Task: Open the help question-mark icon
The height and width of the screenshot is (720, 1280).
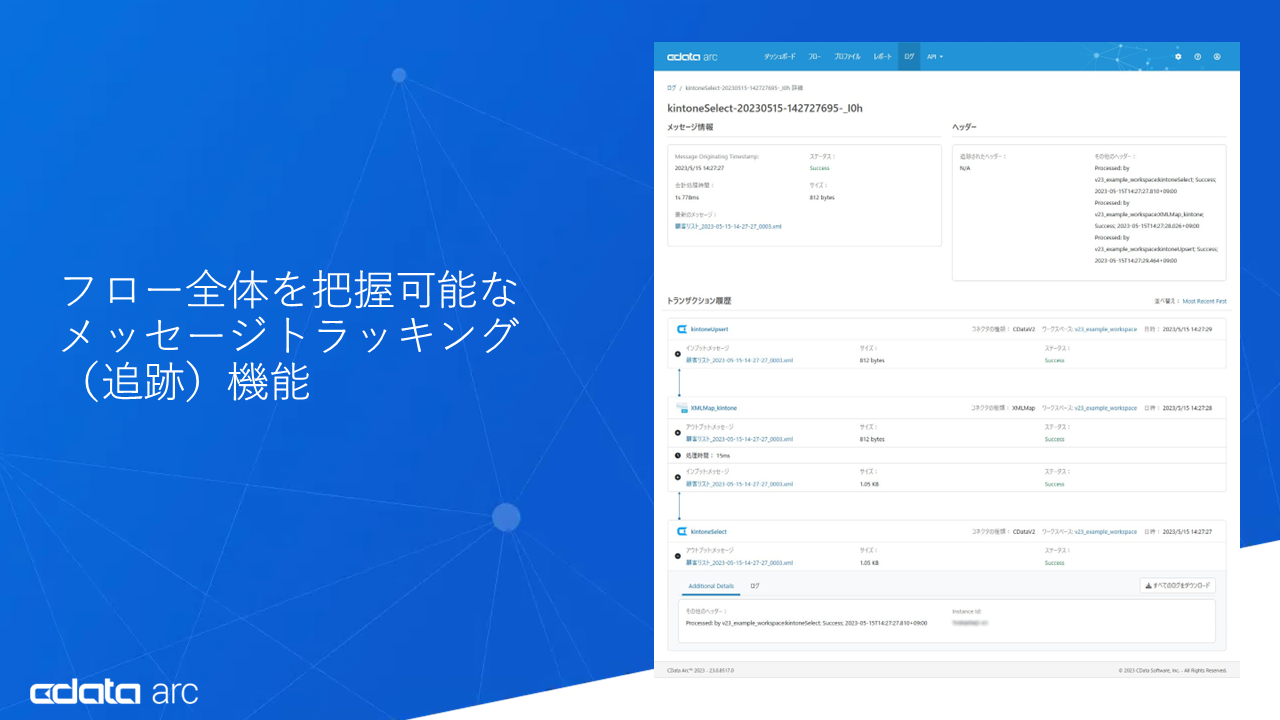Action: point(1197,56)
